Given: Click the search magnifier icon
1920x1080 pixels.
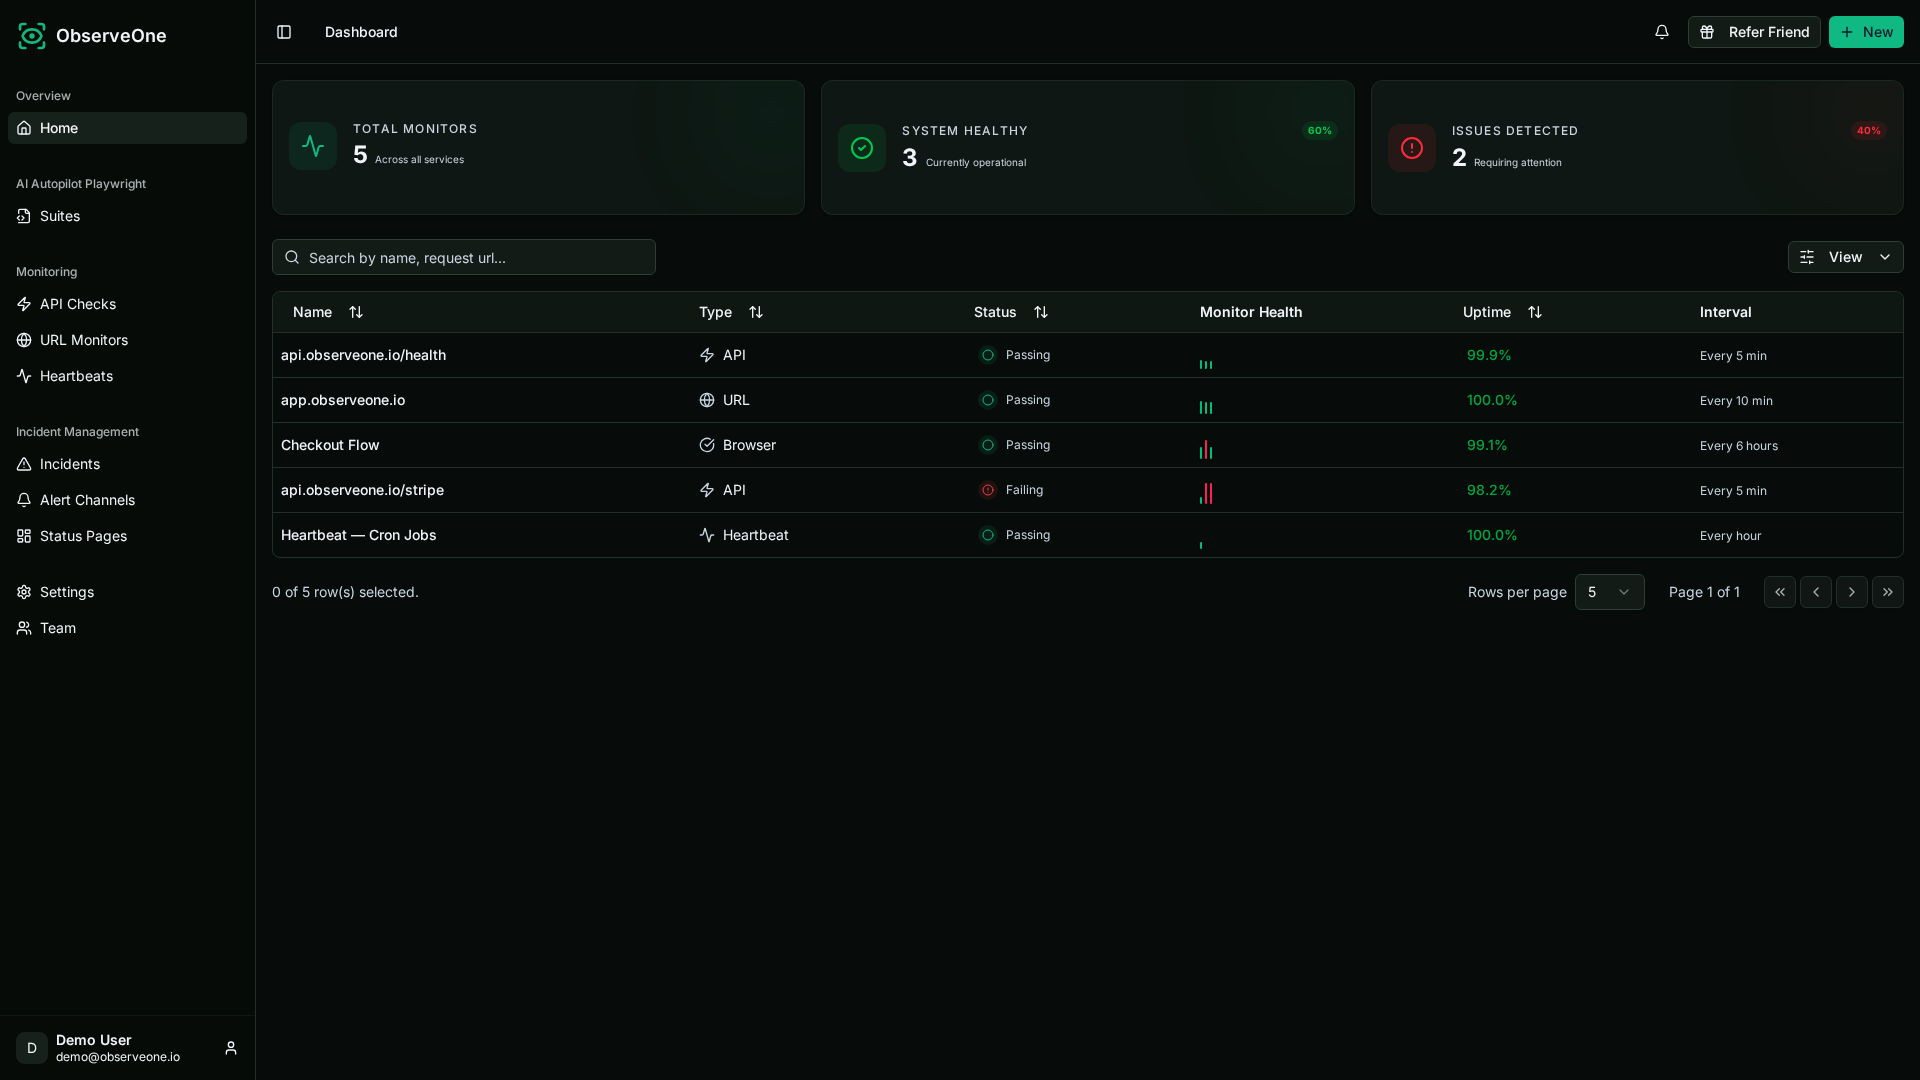Looking at the screenshot, I should [292, 257].
